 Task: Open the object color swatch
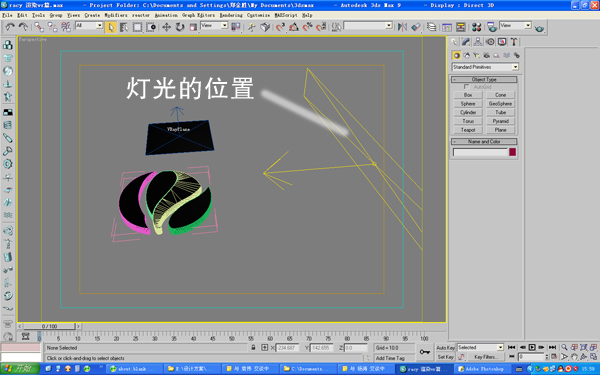tap(512, 152)
